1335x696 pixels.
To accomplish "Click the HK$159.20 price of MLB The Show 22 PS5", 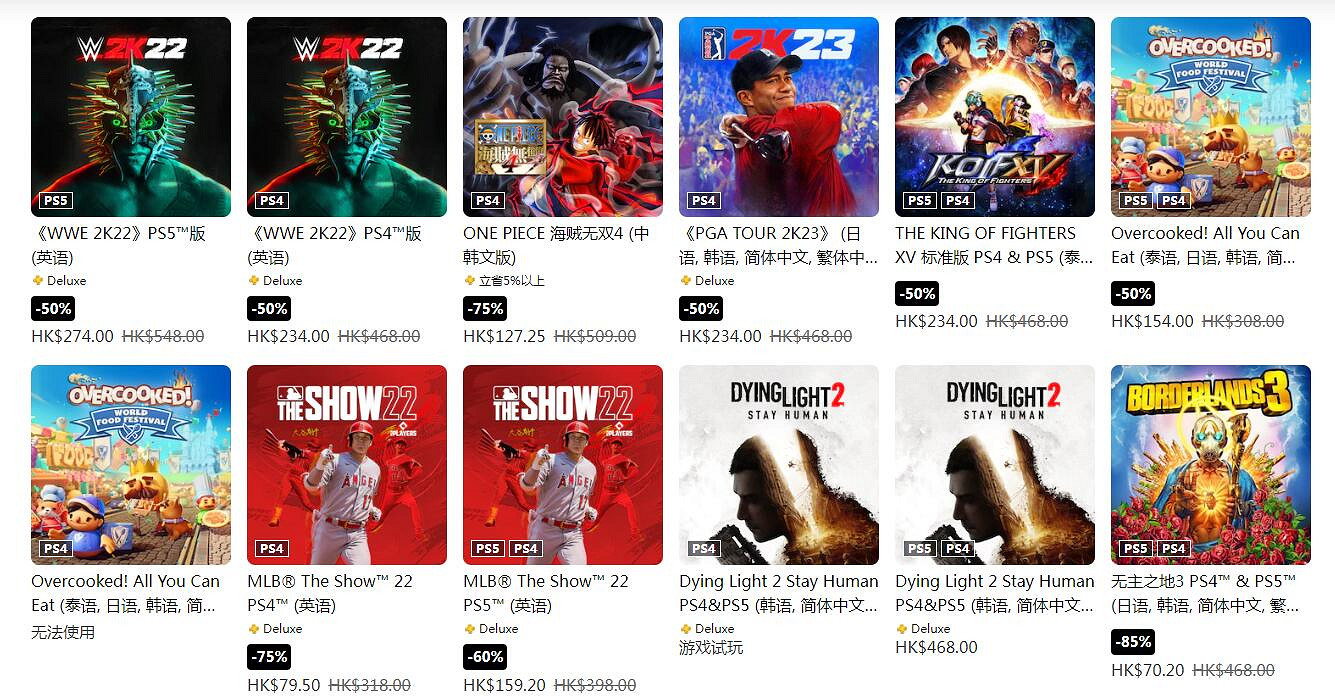I will pyautogui.click(x=504, y=685).
